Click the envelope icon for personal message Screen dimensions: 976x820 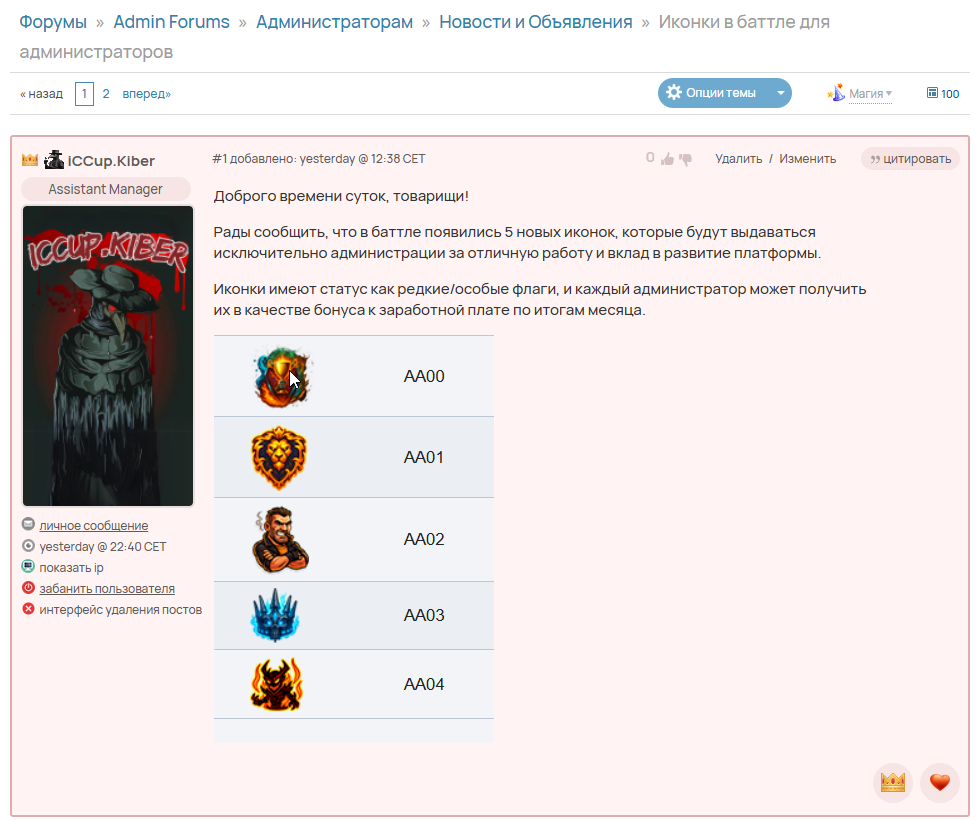[x=28, y=524]
